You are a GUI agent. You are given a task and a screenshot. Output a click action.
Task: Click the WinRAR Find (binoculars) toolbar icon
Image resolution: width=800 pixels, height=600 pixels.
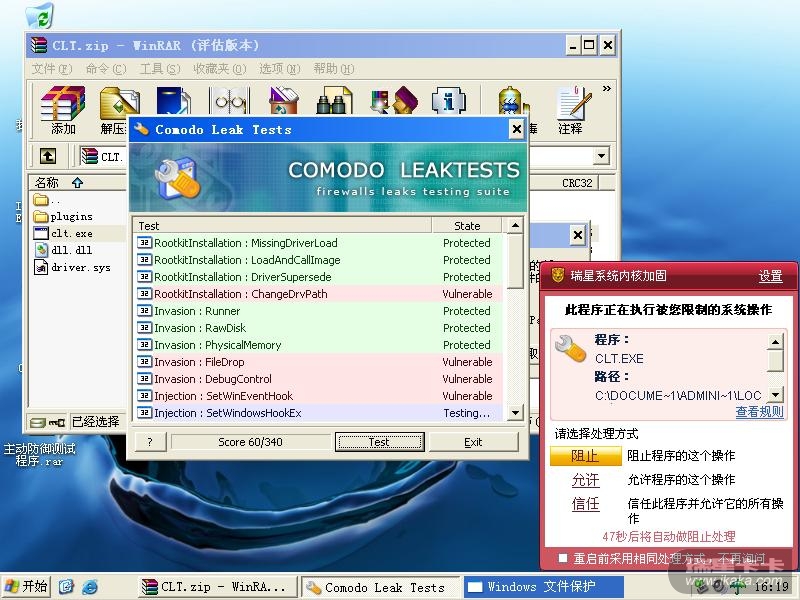pyautogui.click(x=334, y=101)
